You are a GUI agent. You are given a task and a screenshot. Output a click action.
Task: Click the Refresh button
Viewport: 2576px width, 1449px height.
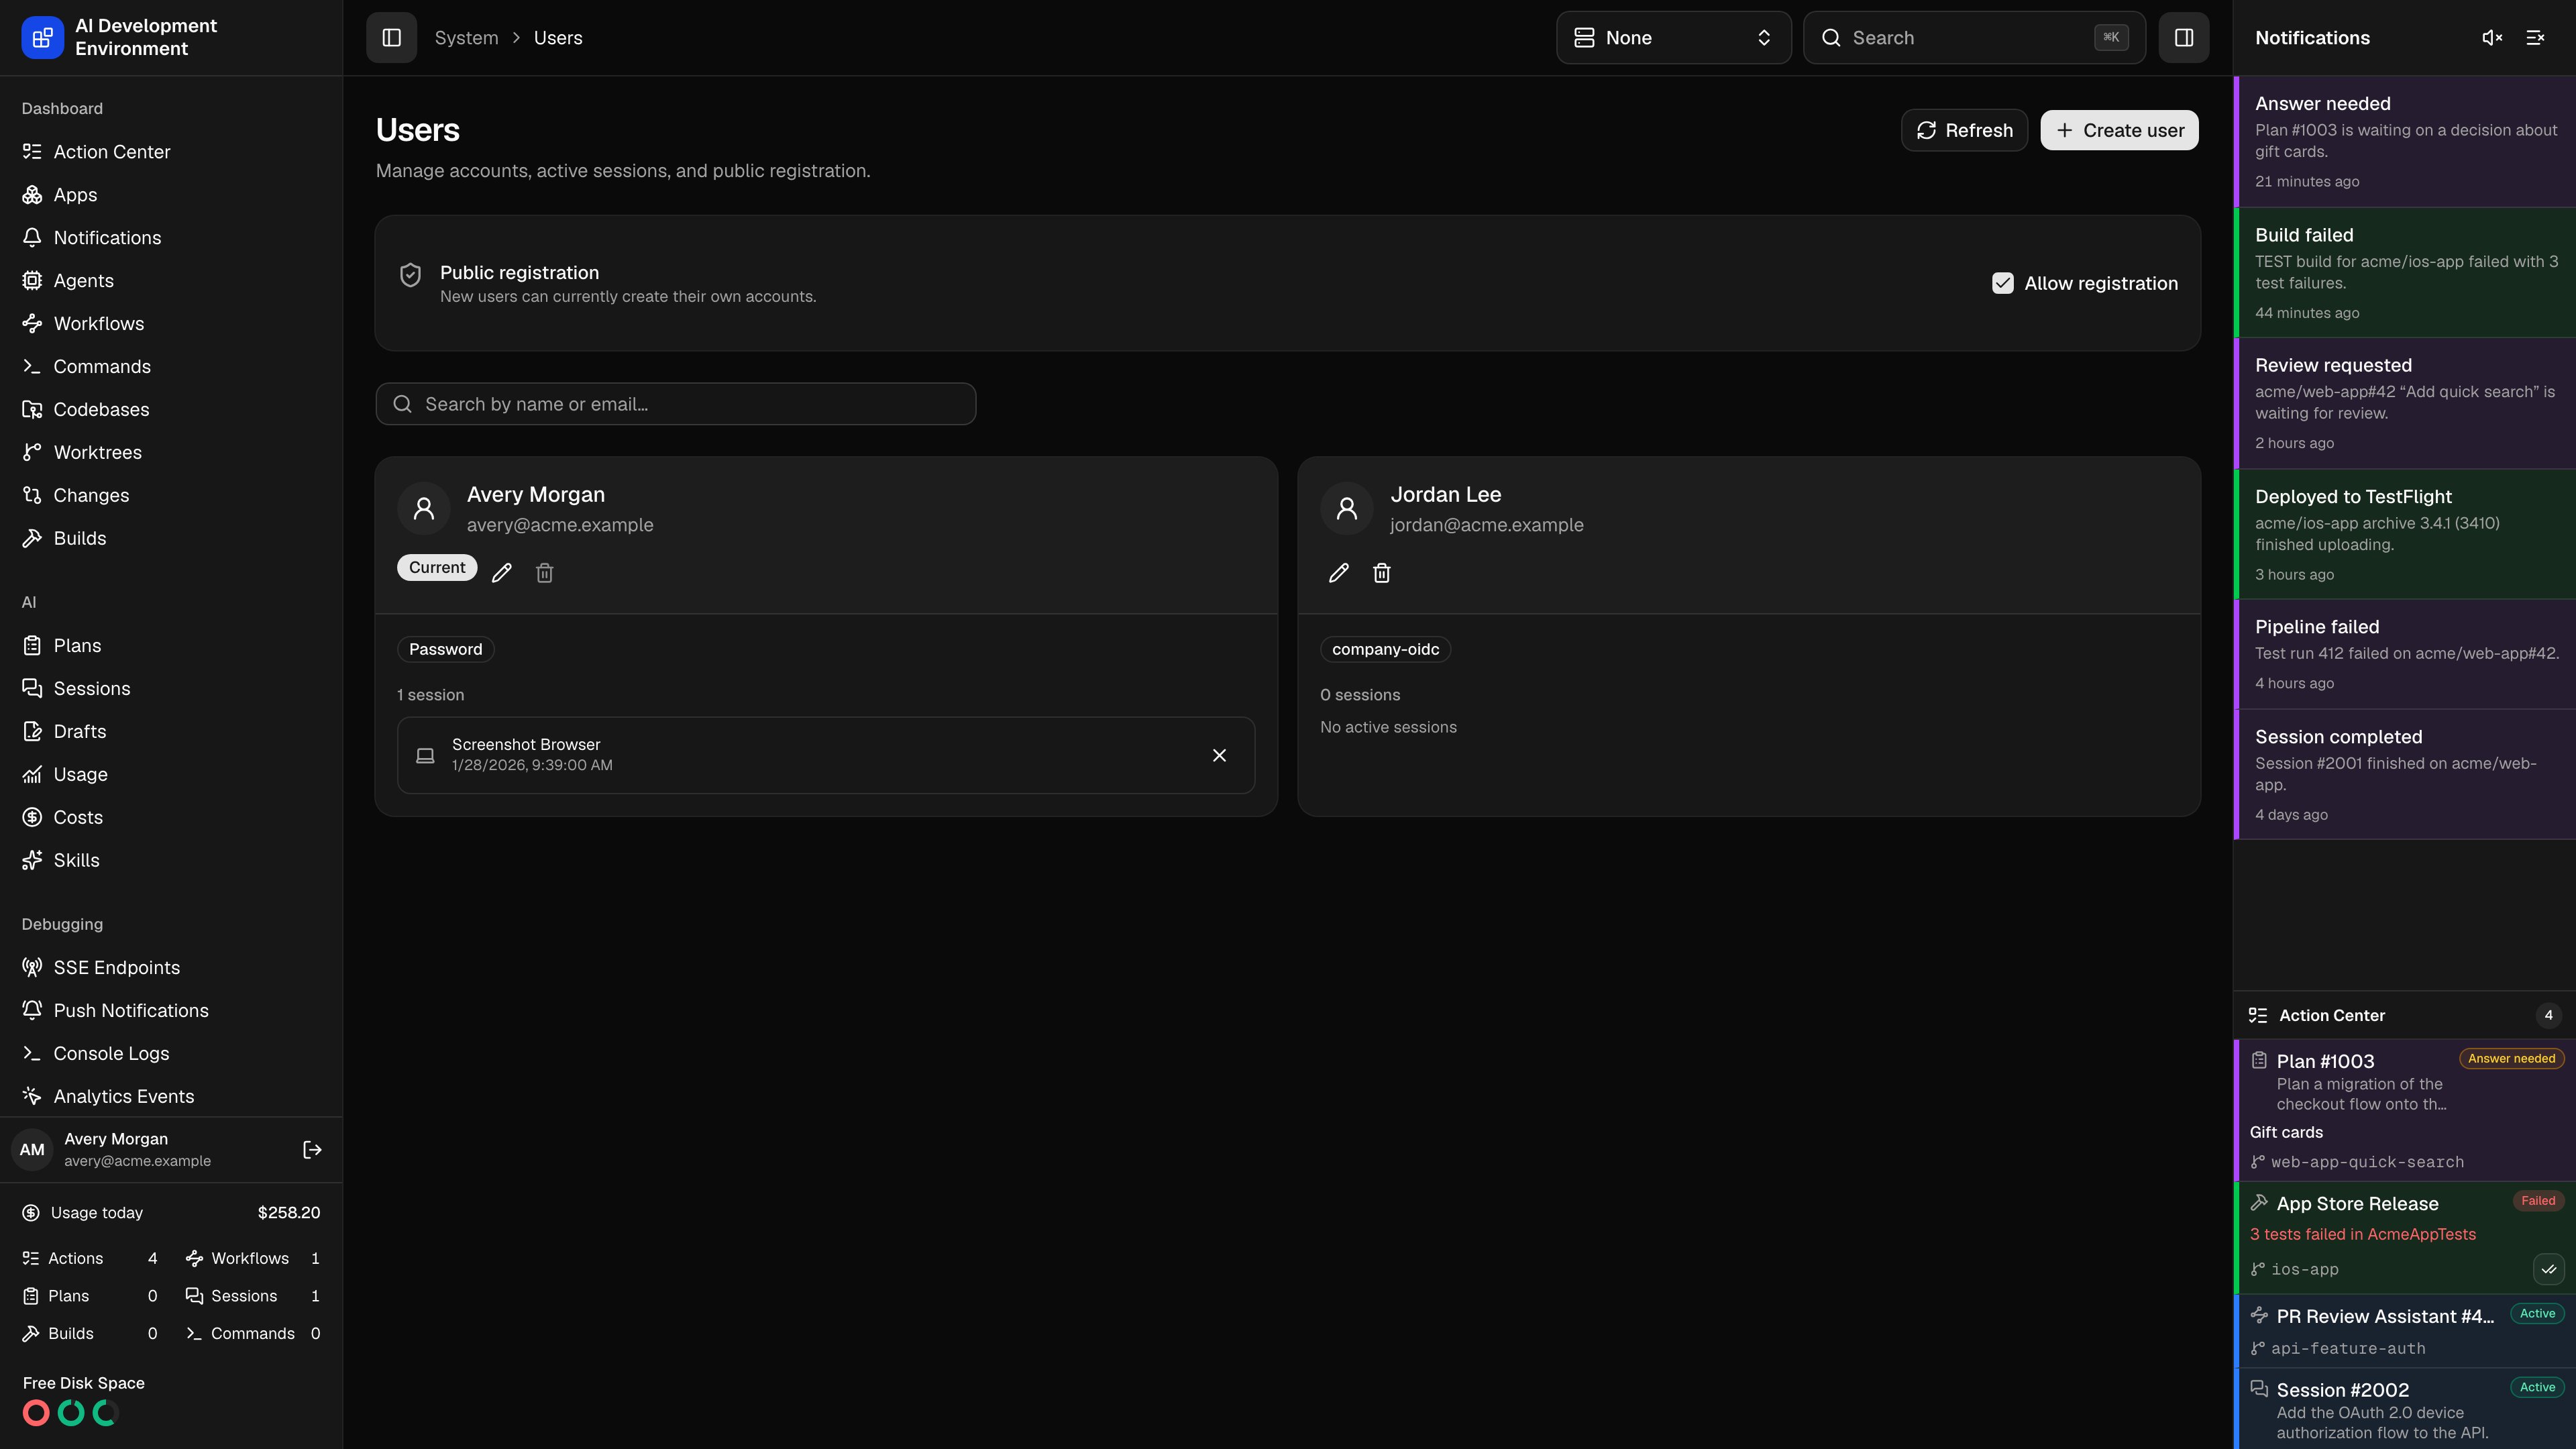(1964, 130)
